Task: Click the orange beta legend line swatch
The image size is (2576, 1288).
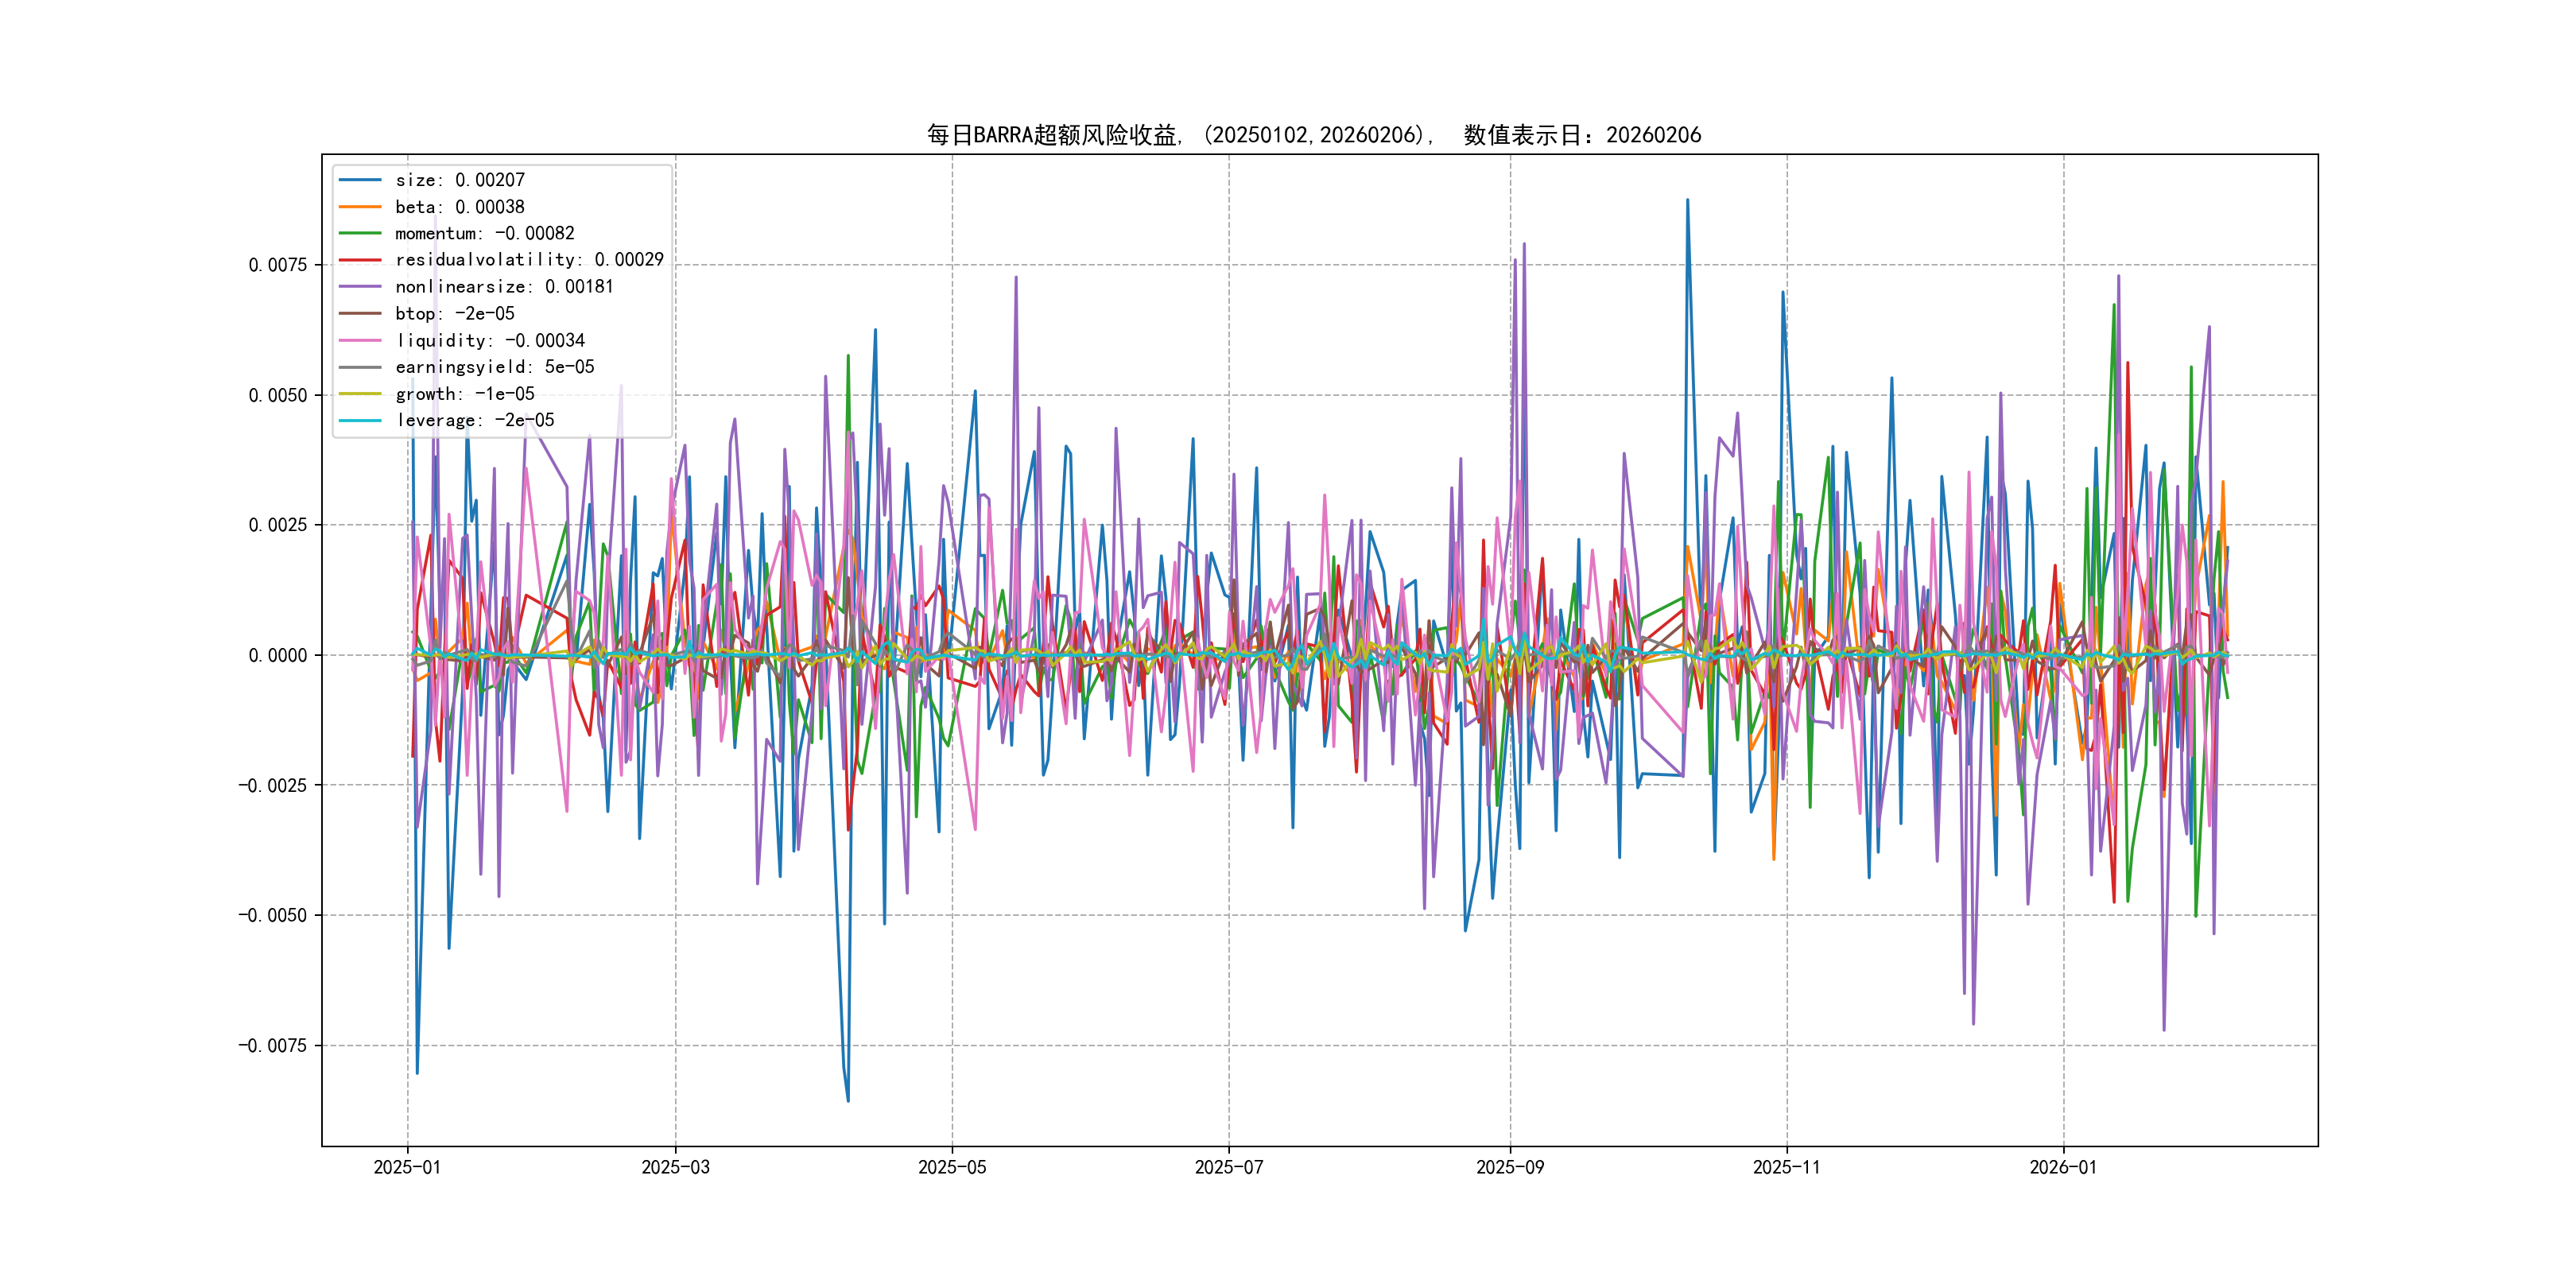Action: point(360,207)
